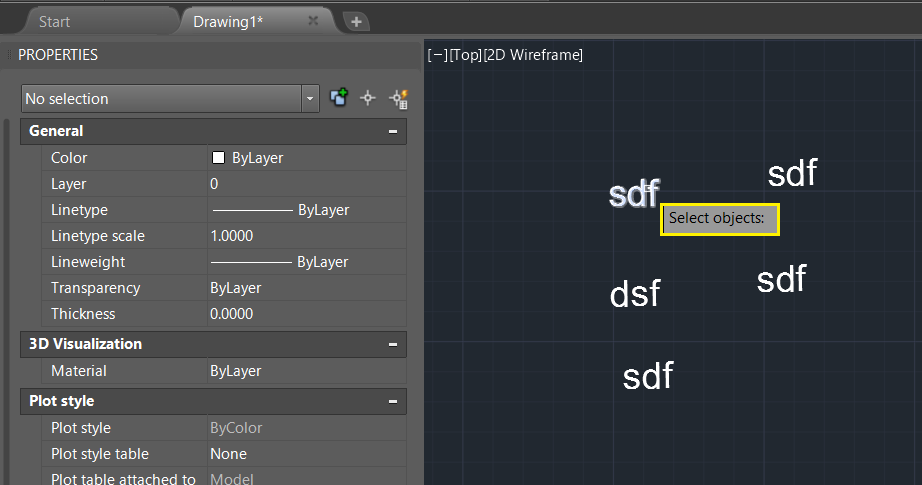Open the [2D Wireframe] visual style menu

(533, 55)
